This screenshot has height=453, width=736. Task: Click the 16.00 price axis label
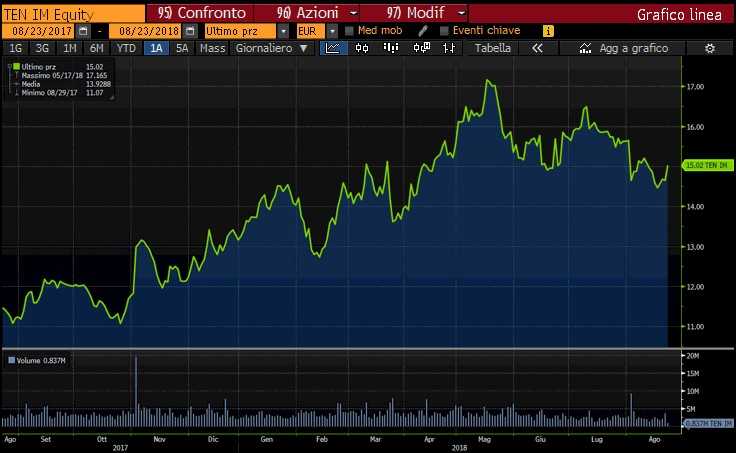pyautogui.click(x=695, y=127)
